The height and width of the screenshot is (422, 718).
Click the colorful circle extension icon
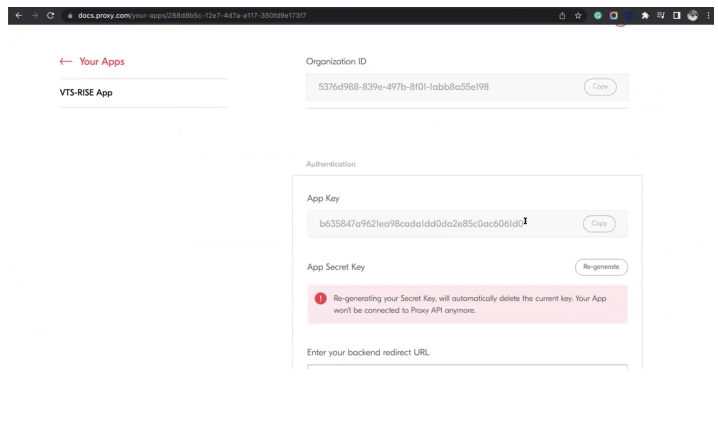614,16
